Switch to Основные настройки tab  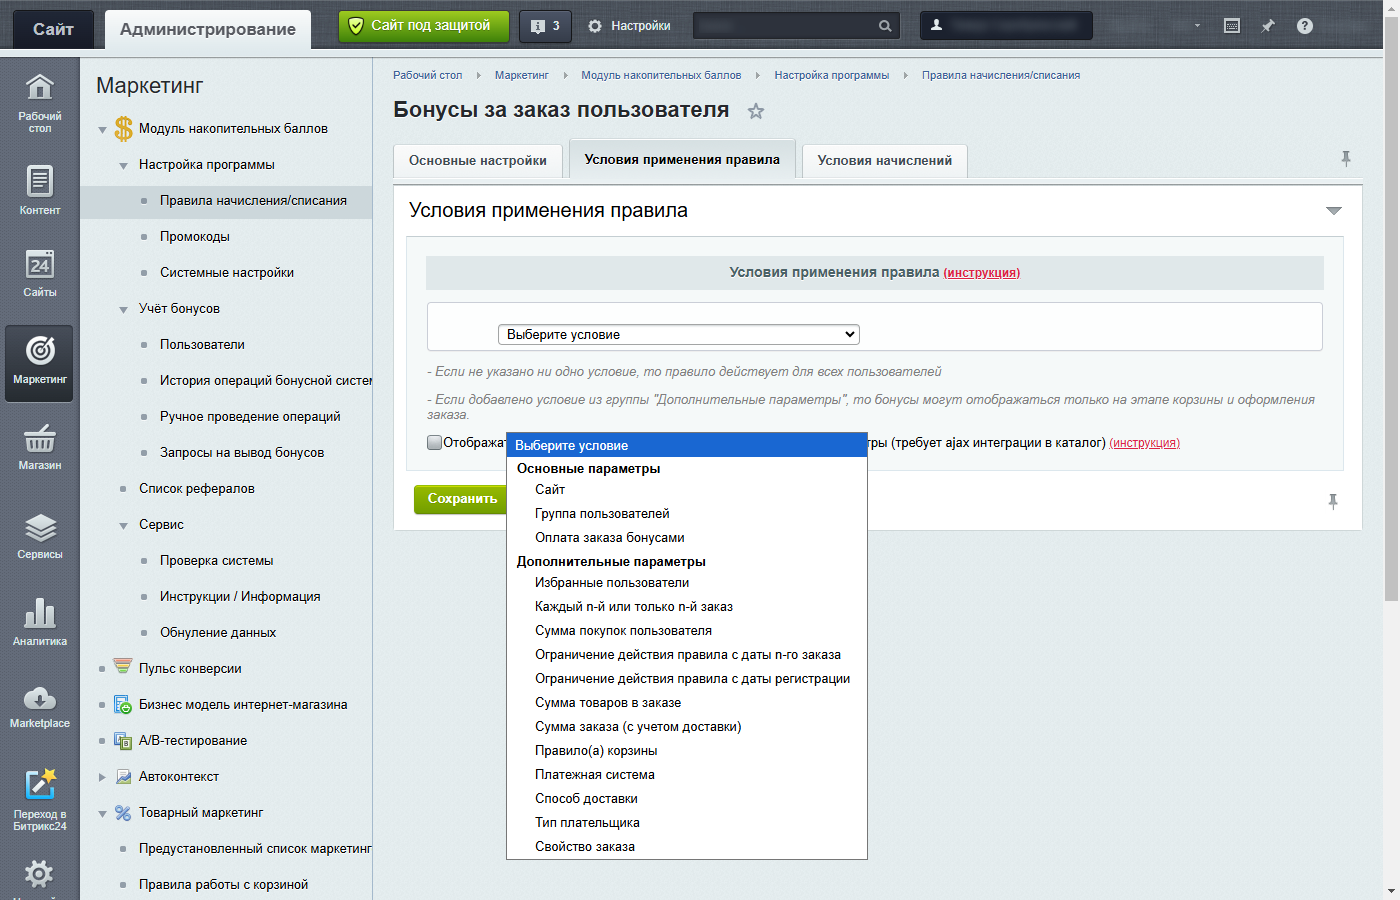click(478, 160)
